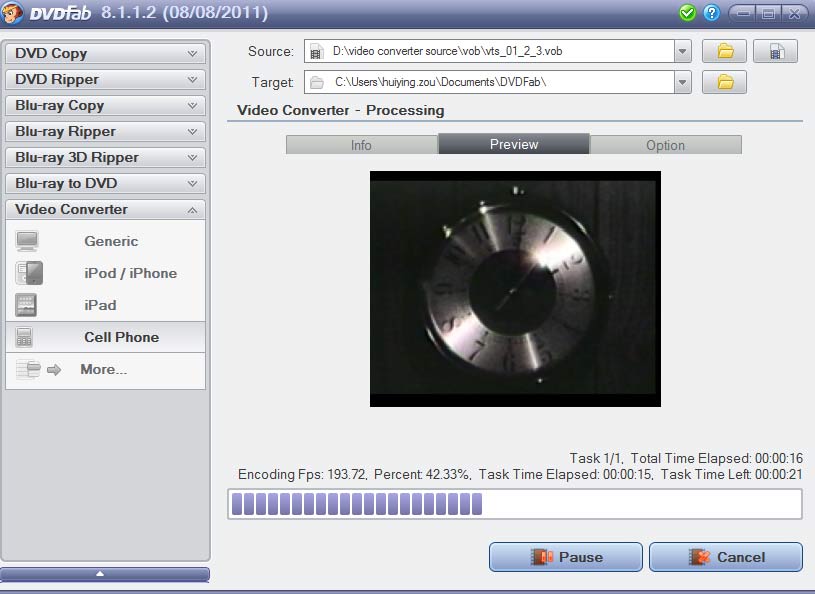Select iPod / iPhone conversion profile

pyautogui.click(x=106, y=273)
